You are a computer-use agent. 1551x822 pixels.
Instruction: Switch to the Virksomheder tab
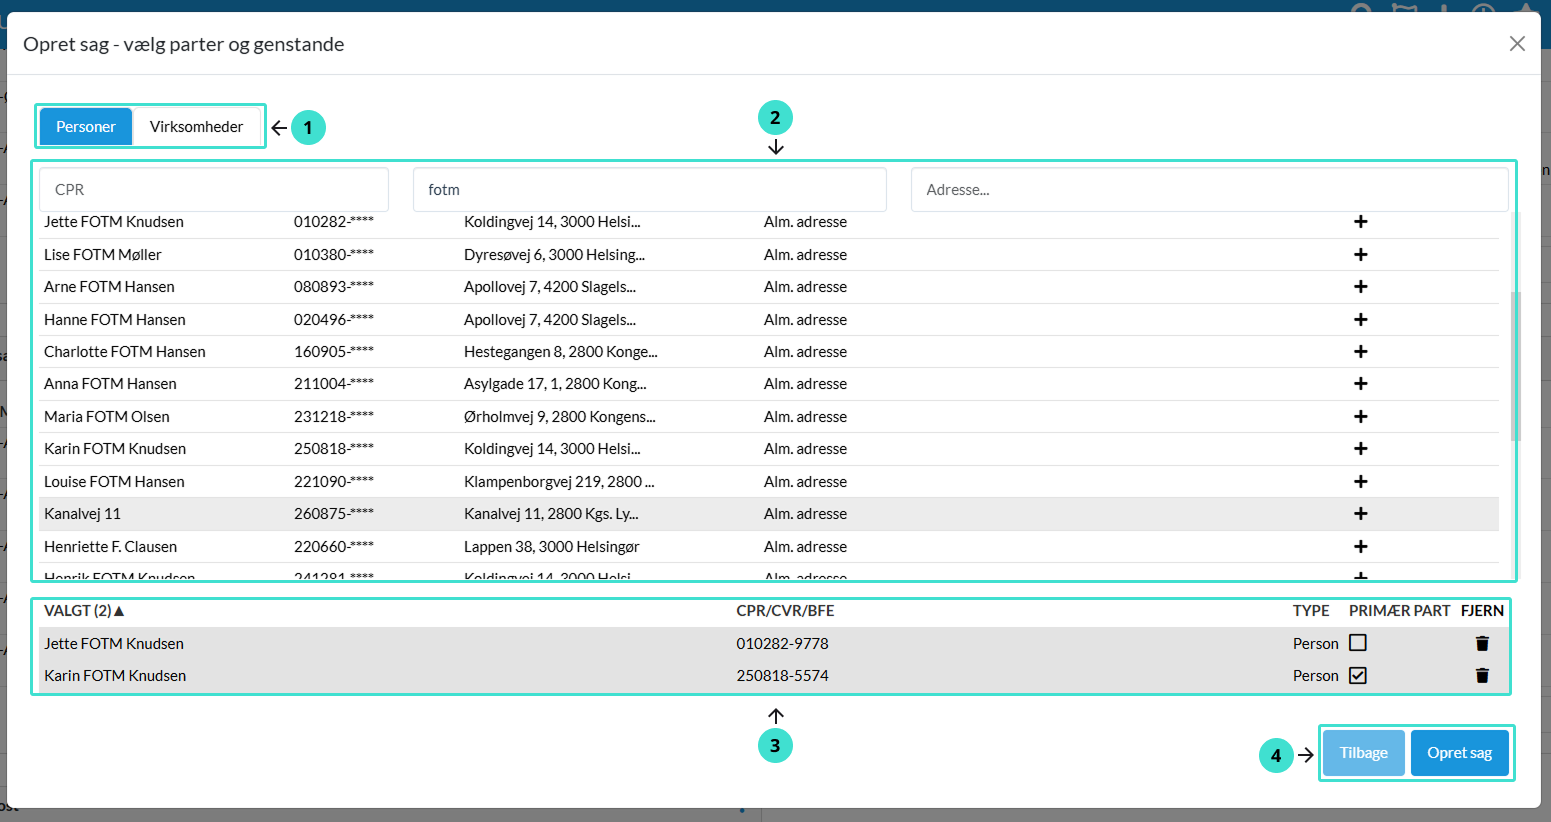click(196, 127)
